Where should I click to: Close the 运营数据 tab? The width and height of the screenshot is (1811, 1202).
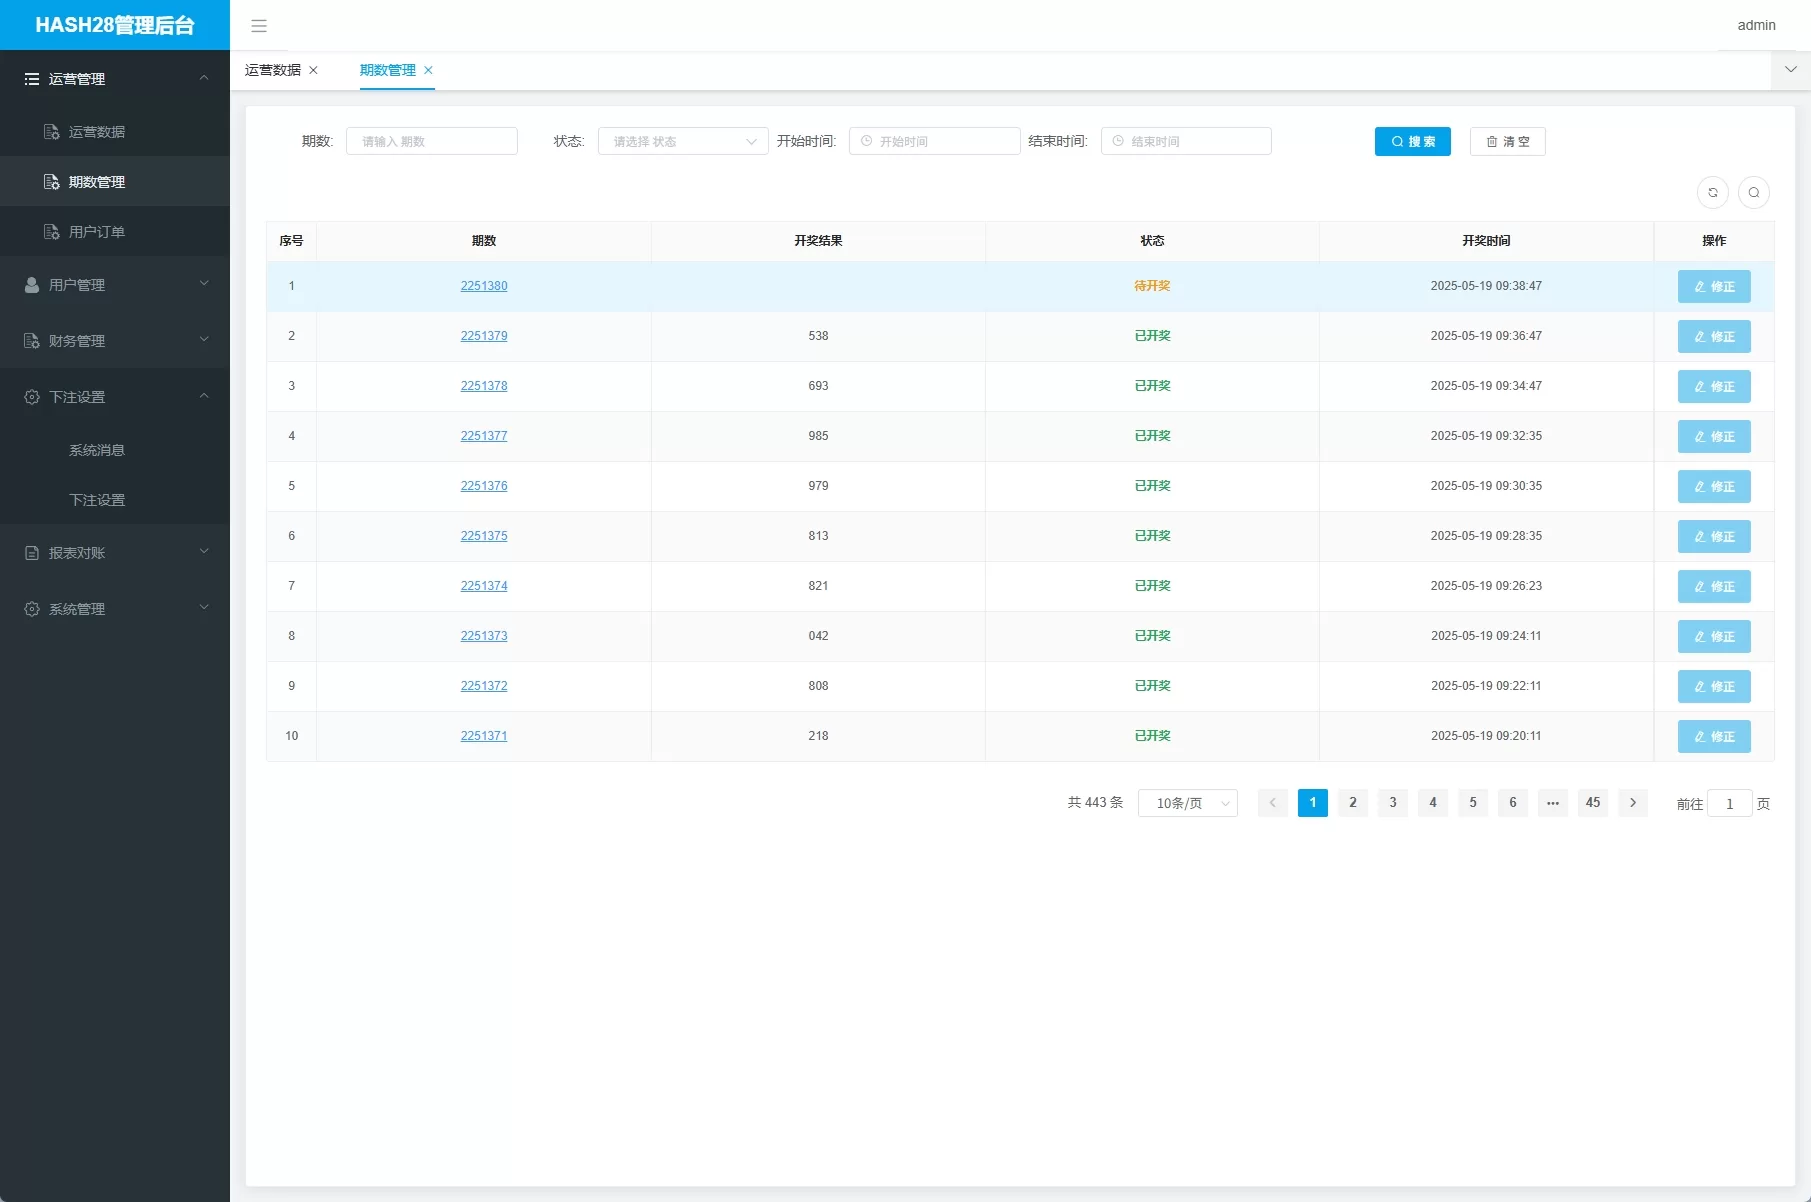coord(314,70)
